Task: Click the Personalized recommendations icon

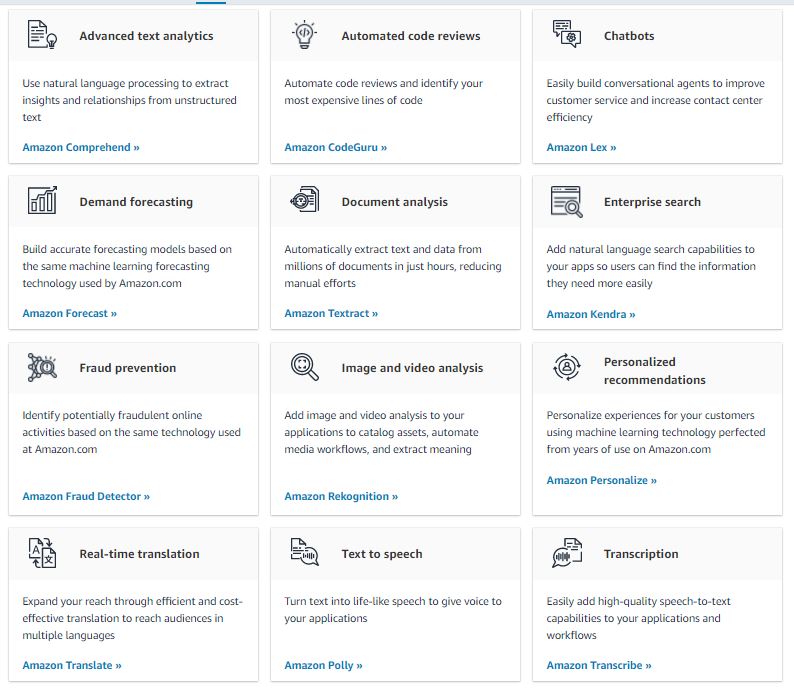Action: pyautogui.click(x=567, y=367)
